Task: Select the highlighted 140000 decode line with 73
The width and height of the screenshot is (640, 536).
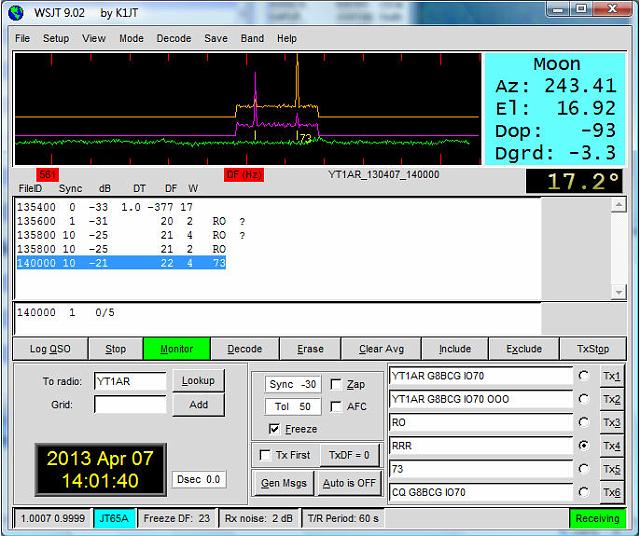Action: 121,263
